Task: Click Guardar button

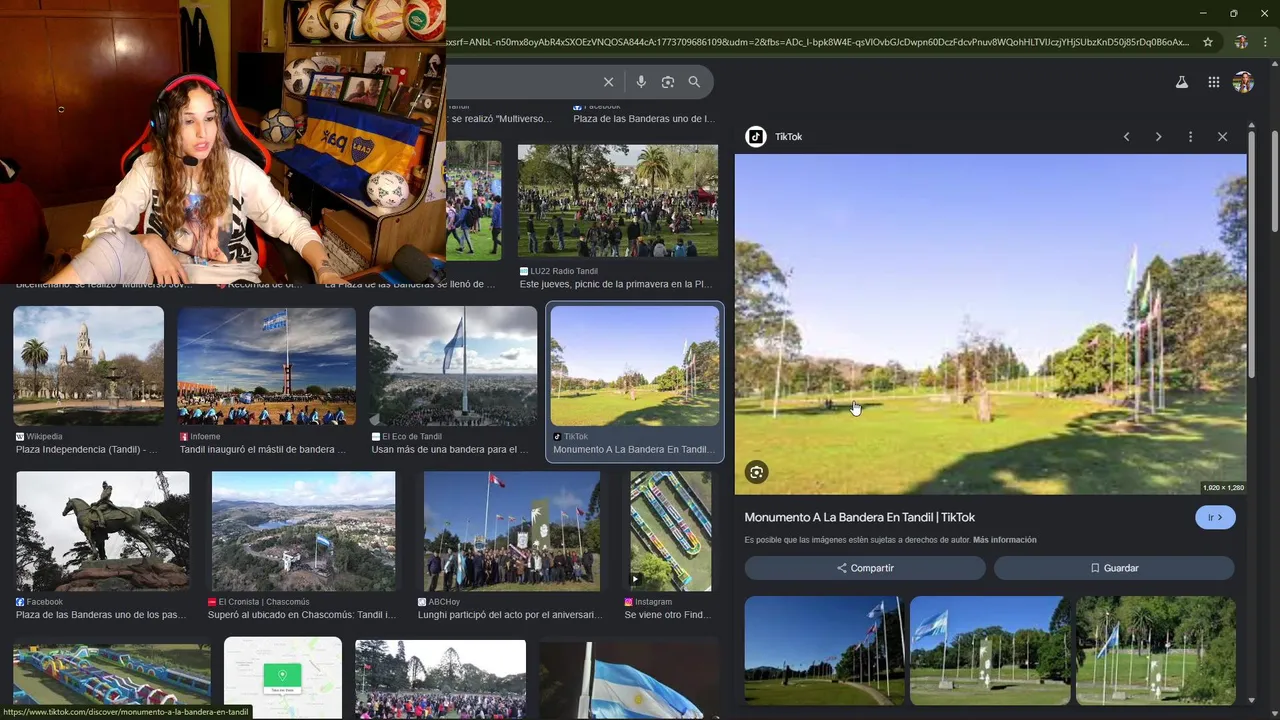Action: click(1114, 568)
